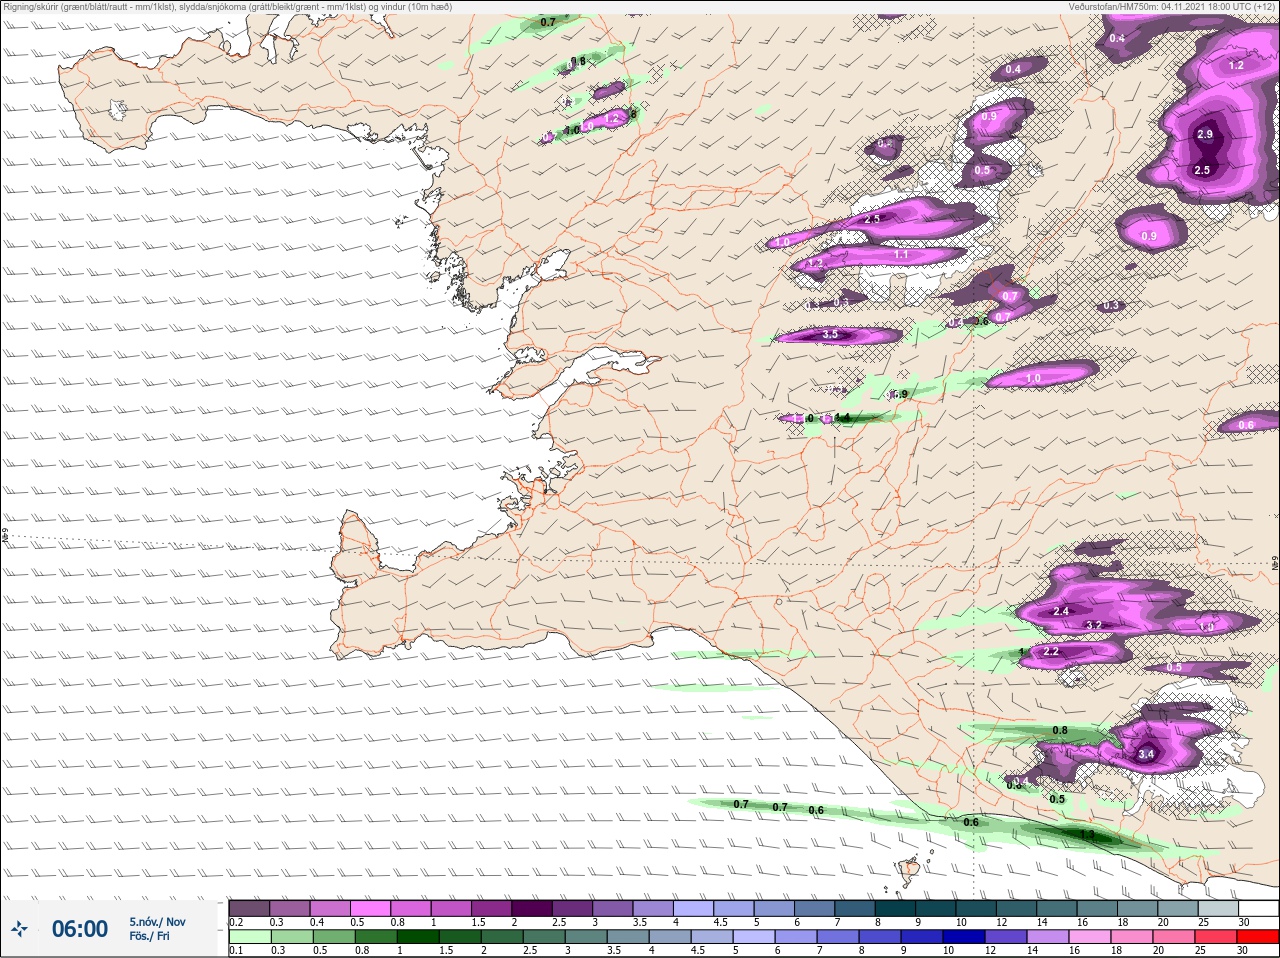Click the 2.4 snowfall value on the map
The height and width of the screenshot is (958, 1280).
point(1061,611)
